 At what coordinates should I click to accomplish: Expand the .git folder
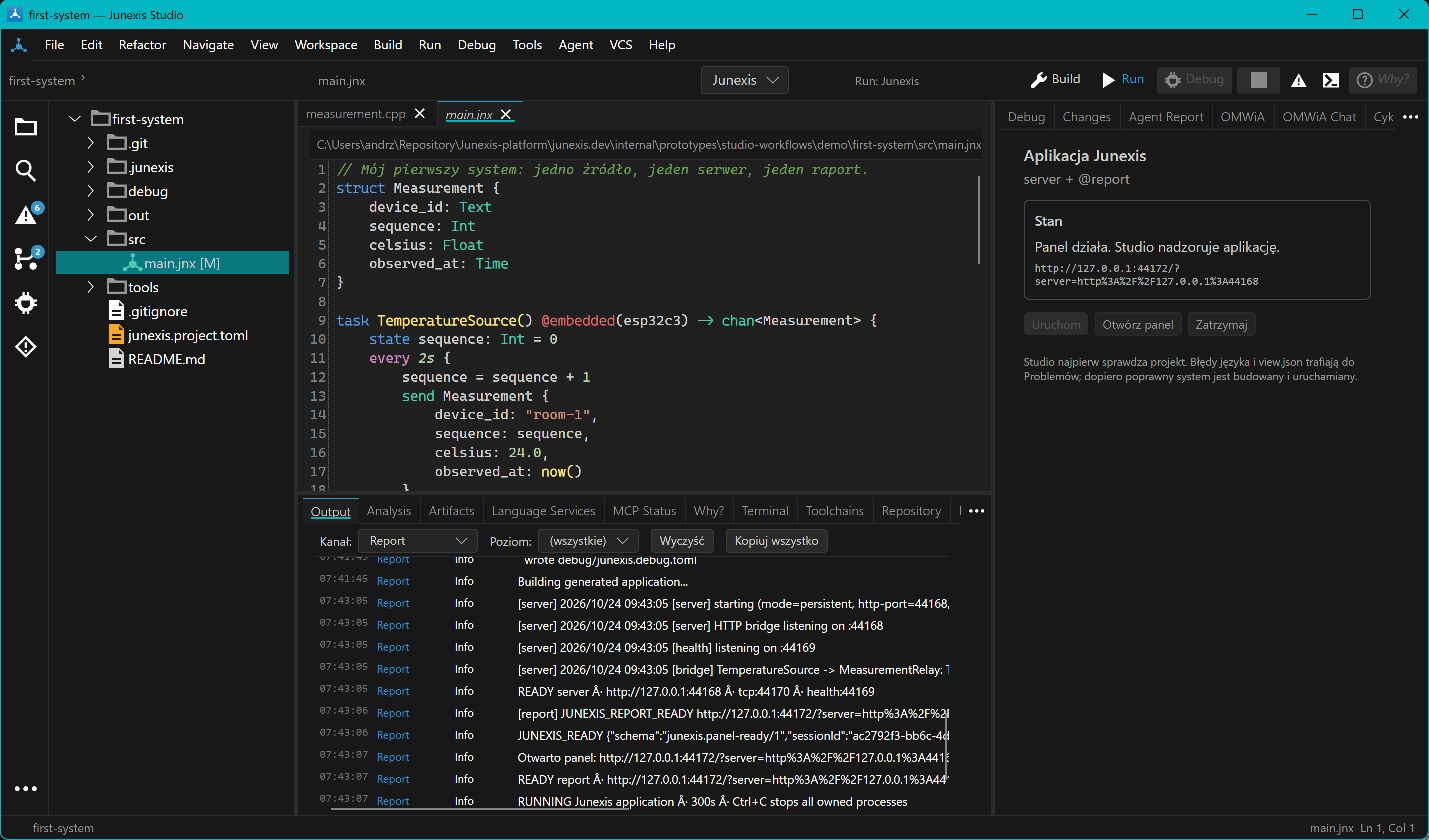pyautogui.click(x=91, y=143)
